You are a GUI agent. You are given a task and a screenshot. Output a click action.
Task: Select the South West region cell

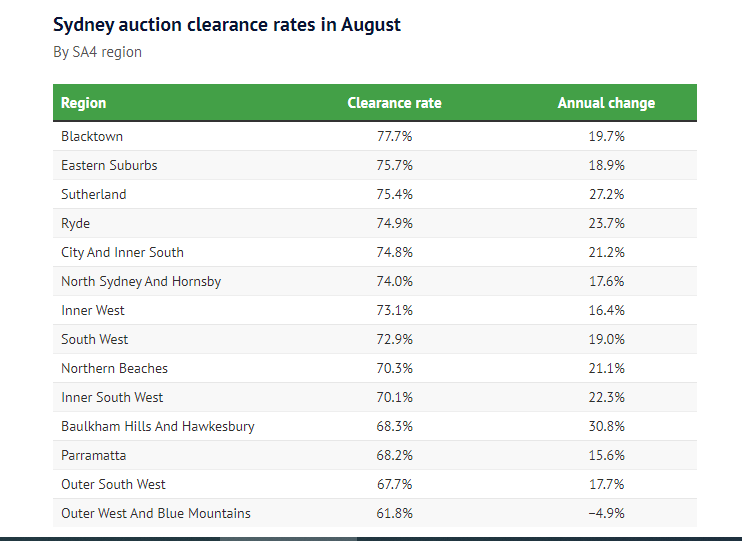(95, 339)
